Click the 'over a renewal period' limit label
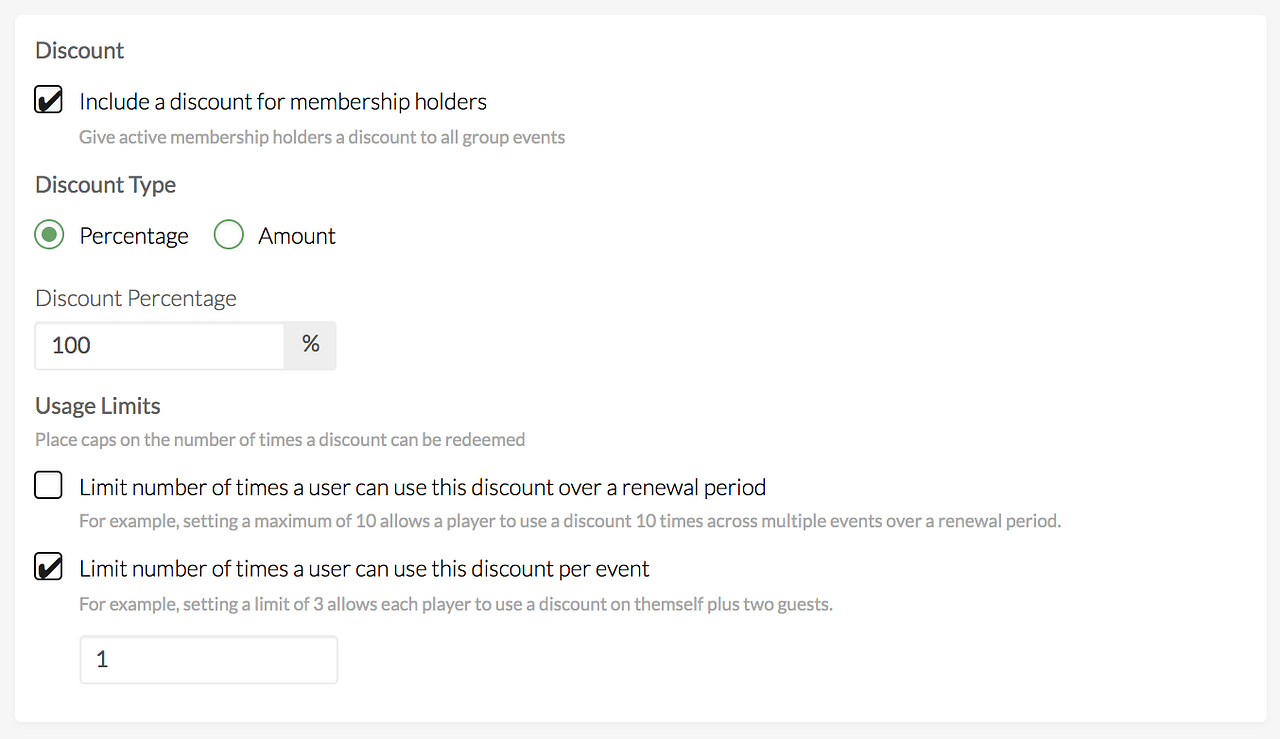 [422, 488]
